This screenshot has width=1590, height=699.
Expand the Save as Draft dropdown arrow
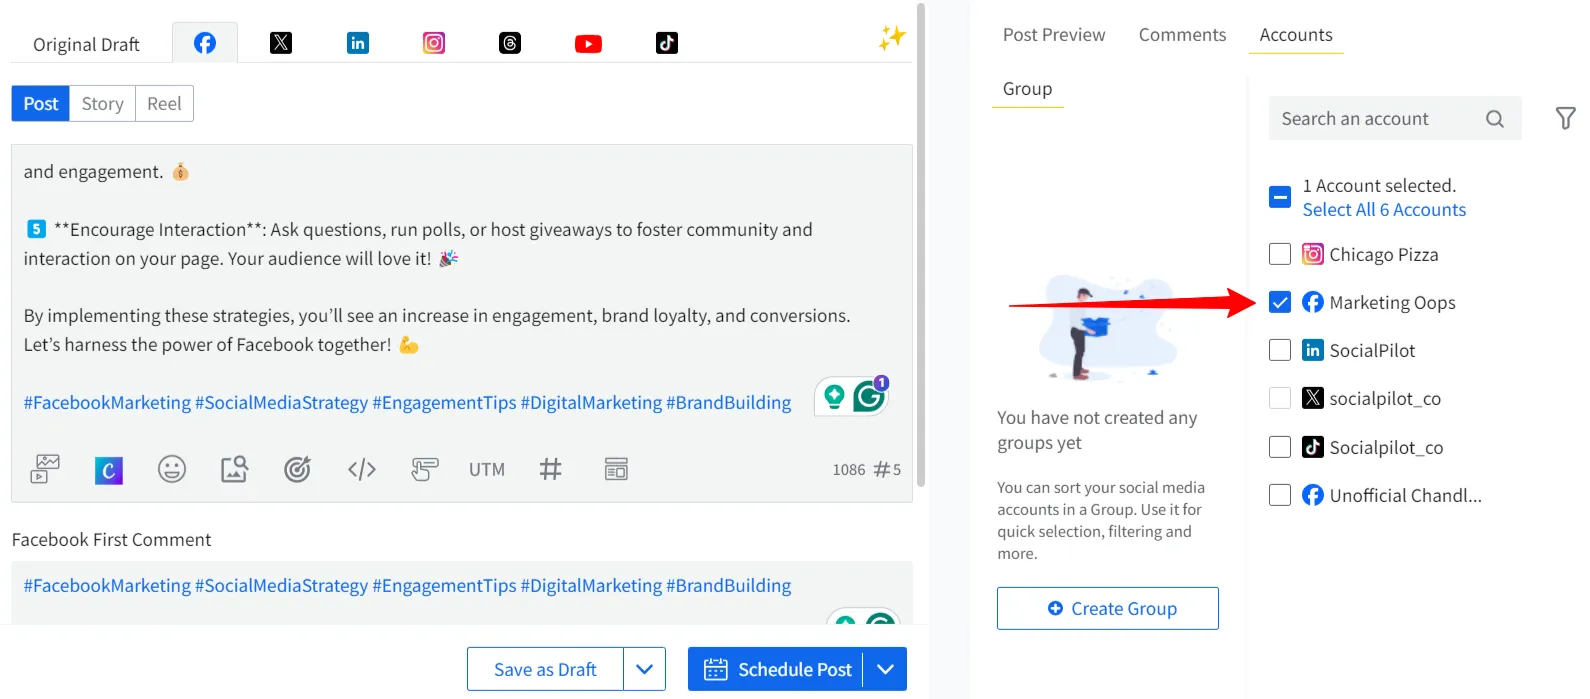click(645, 669)
